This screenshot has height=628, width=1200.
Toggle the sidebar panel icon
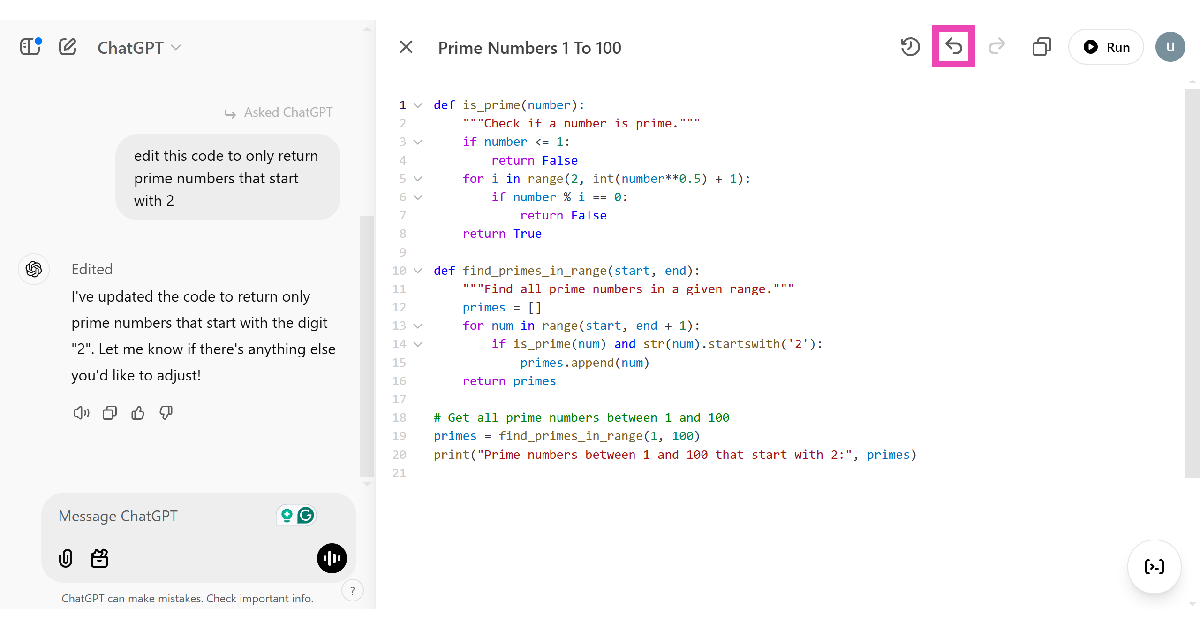[30, 46]
